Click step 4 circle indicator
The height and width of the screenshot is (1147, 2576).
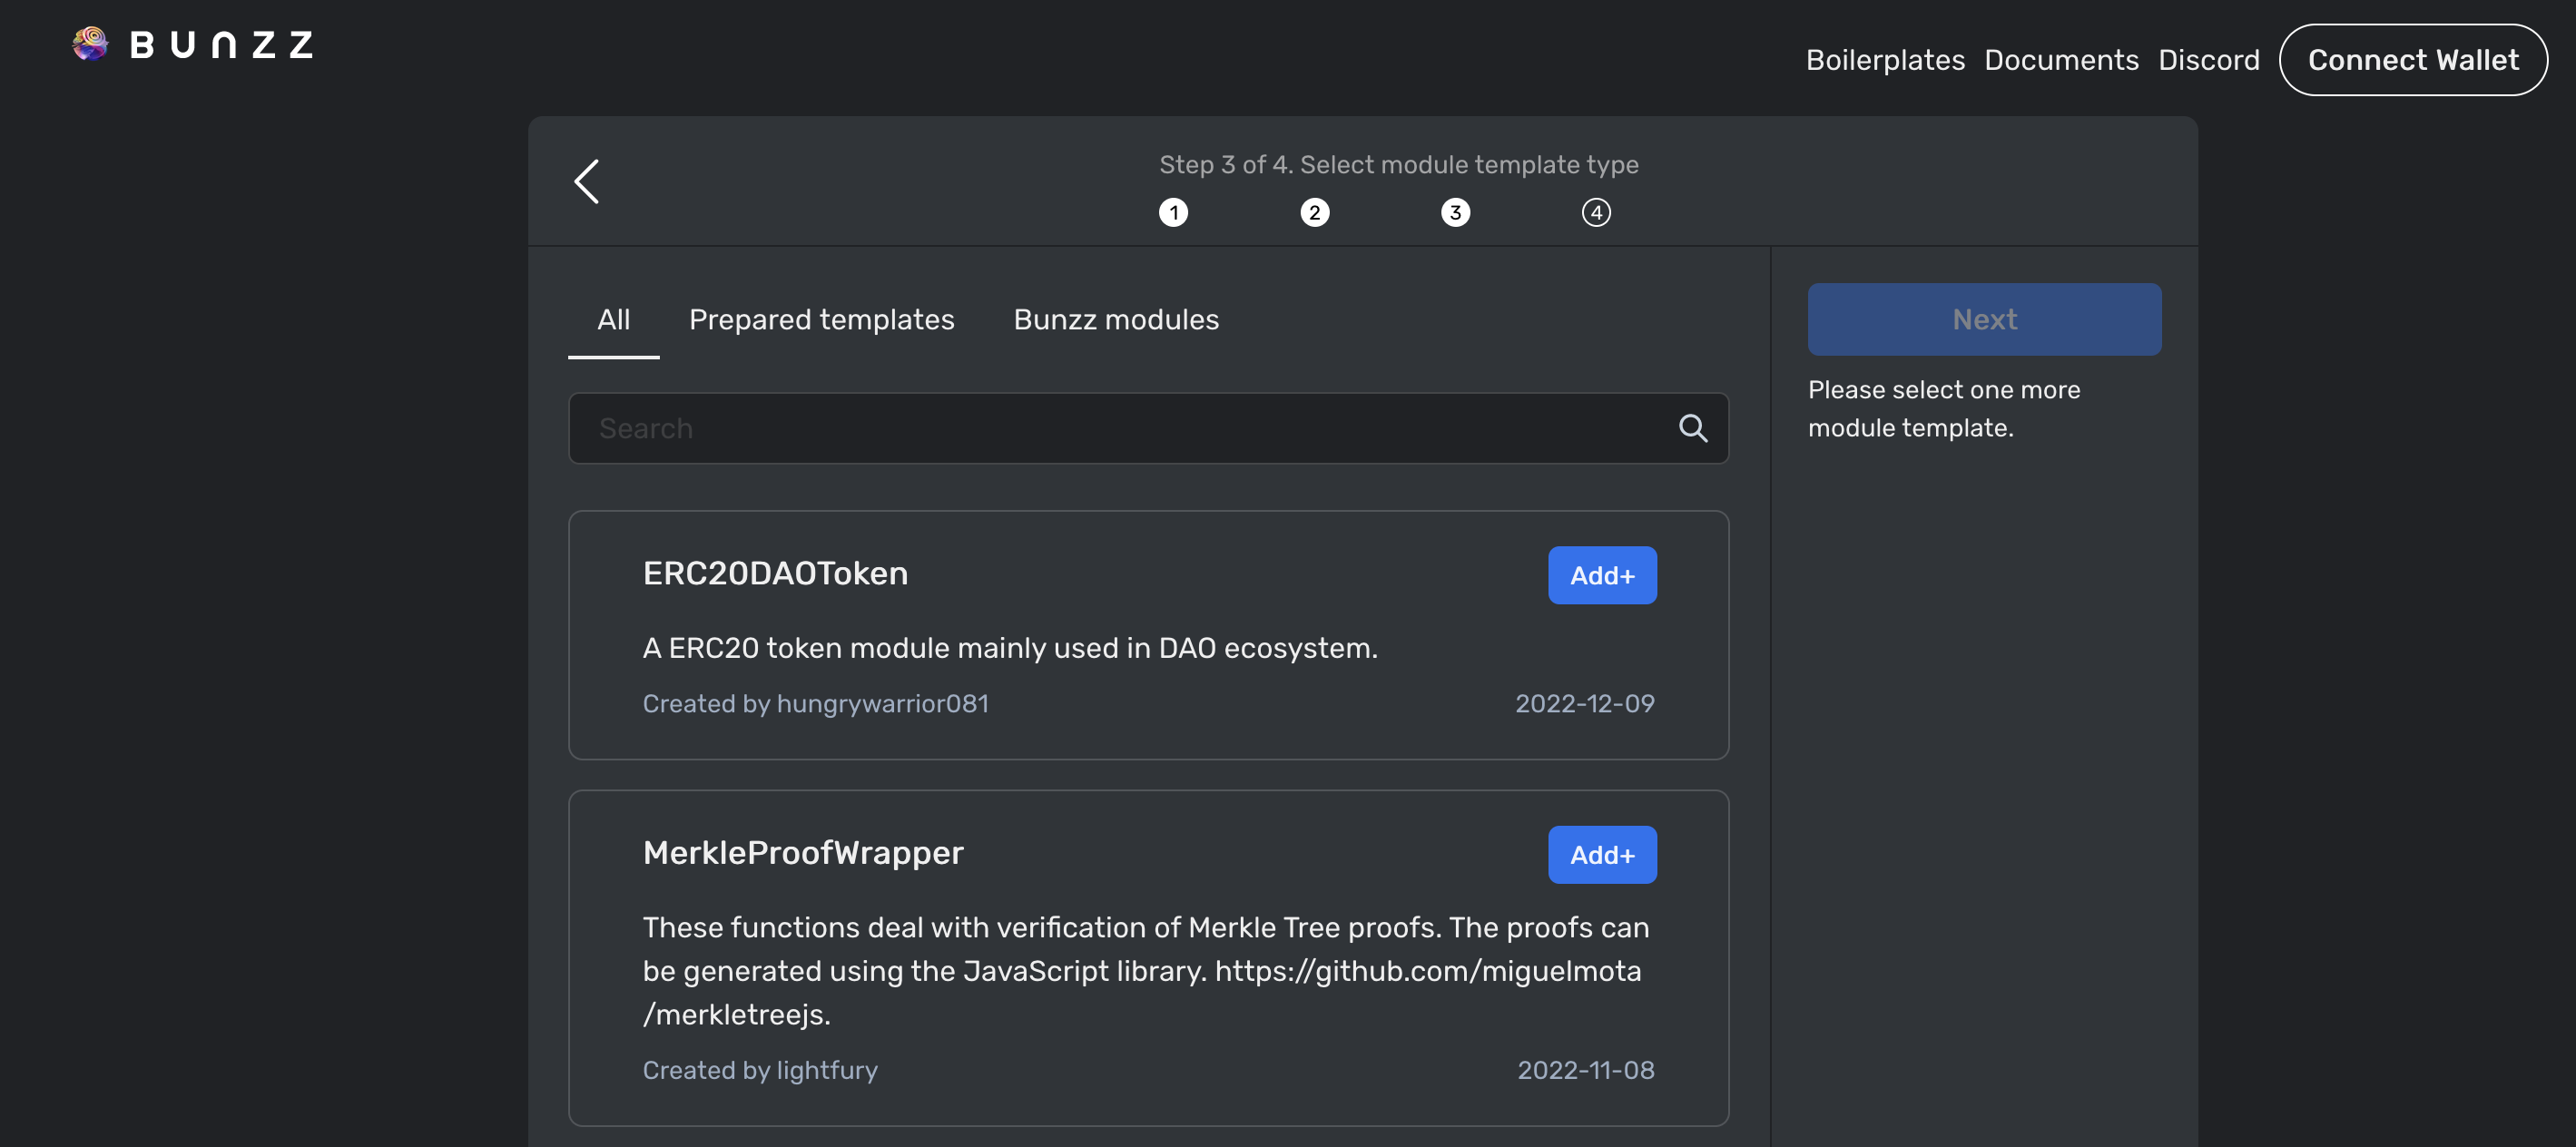point(1596,212)
